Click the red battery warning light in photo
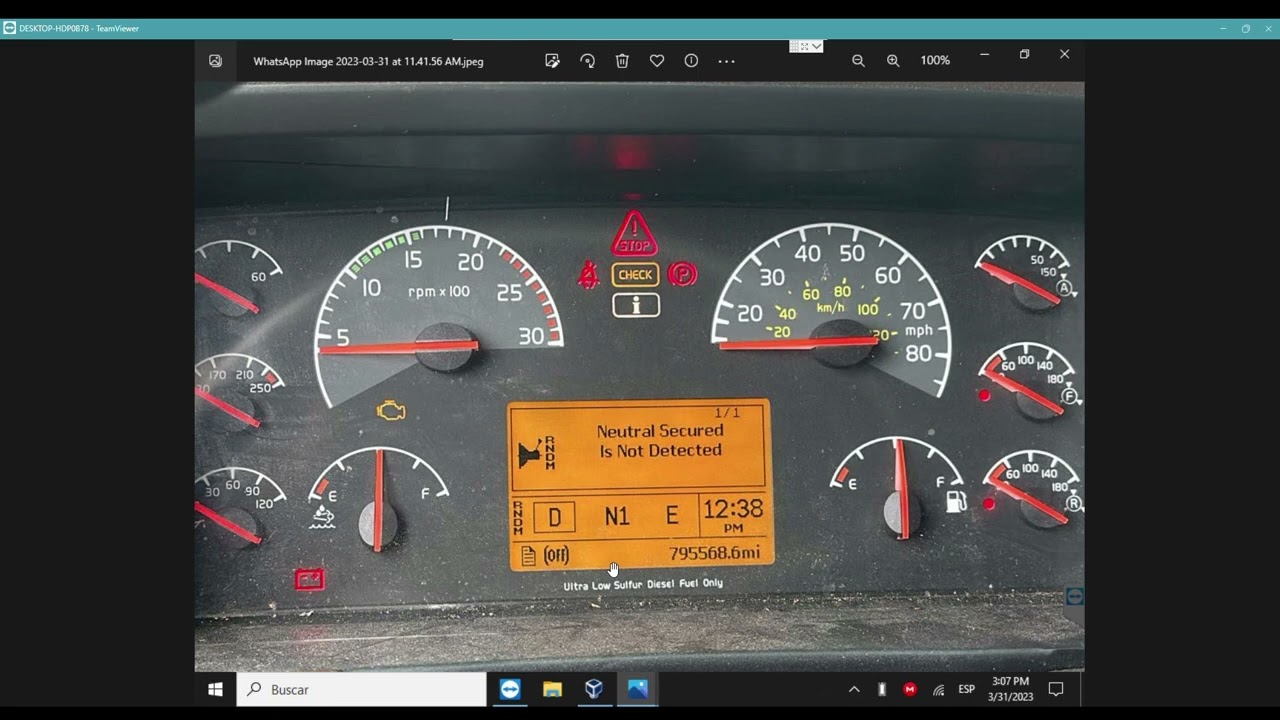Viewport: 1280px width, 720px height. click(x=310, y=579)
